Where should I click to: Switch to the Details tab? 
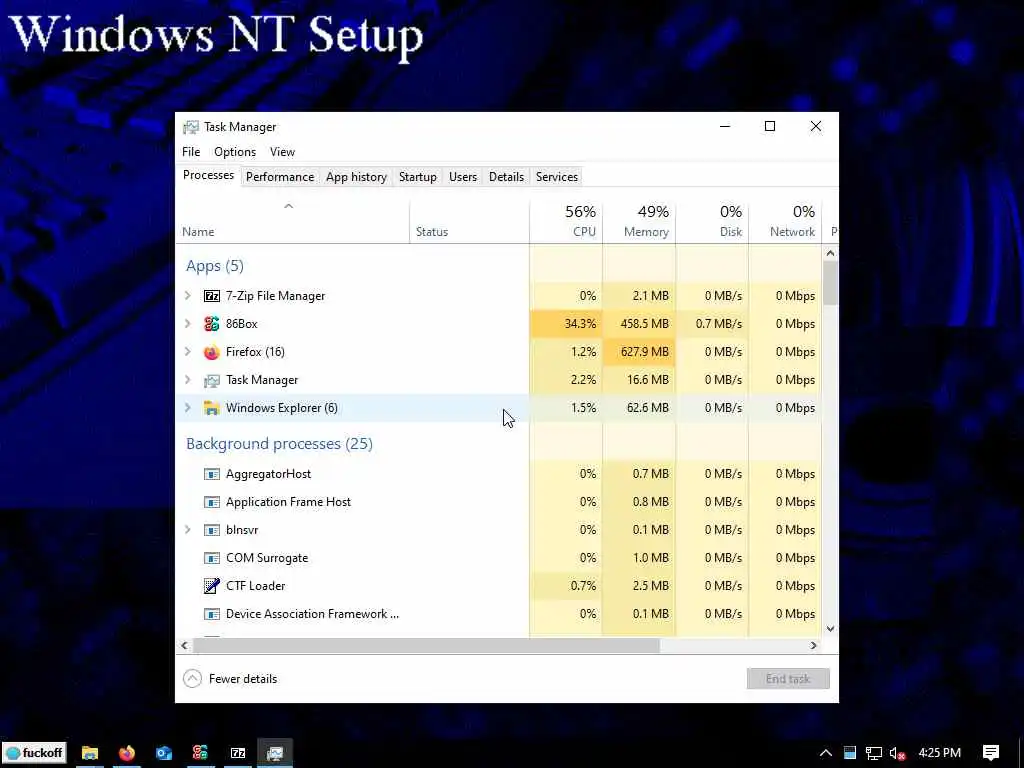coord(506,177)
